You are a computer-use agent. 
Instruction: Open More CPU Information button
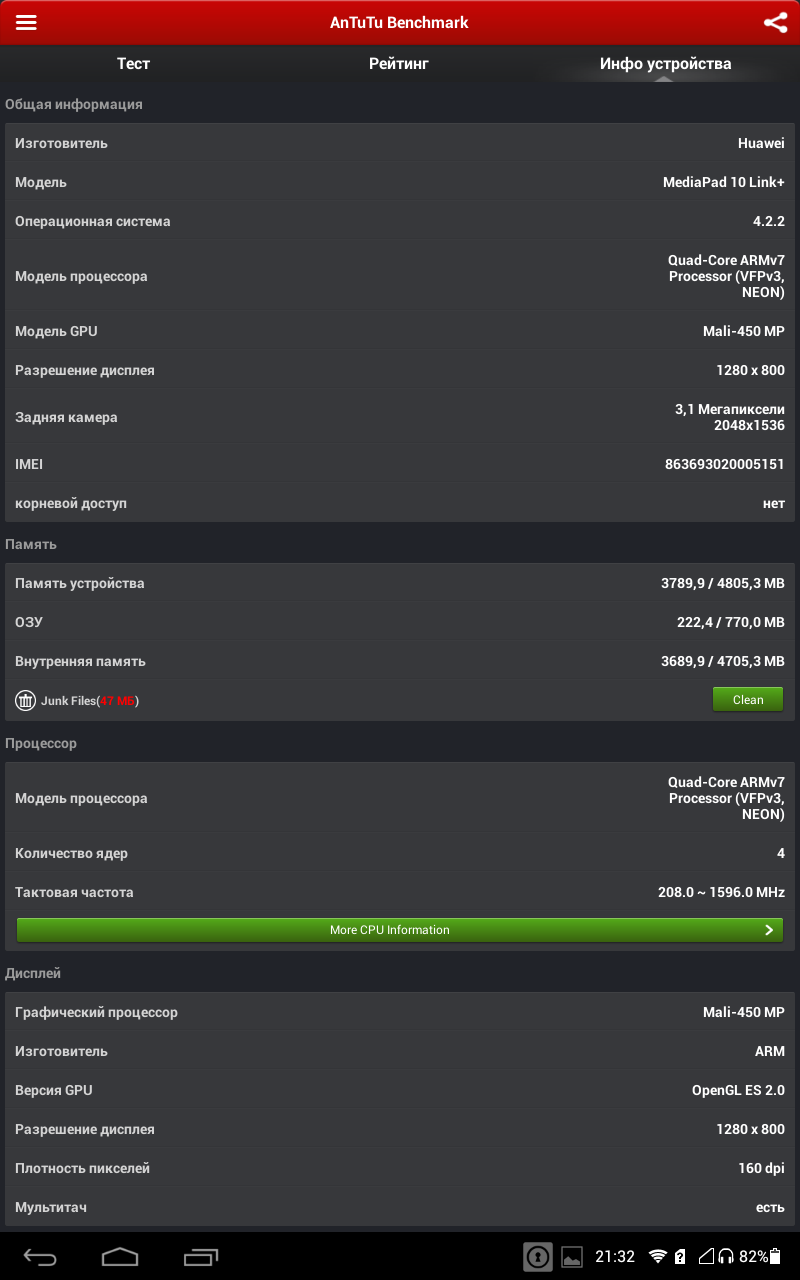400,930
